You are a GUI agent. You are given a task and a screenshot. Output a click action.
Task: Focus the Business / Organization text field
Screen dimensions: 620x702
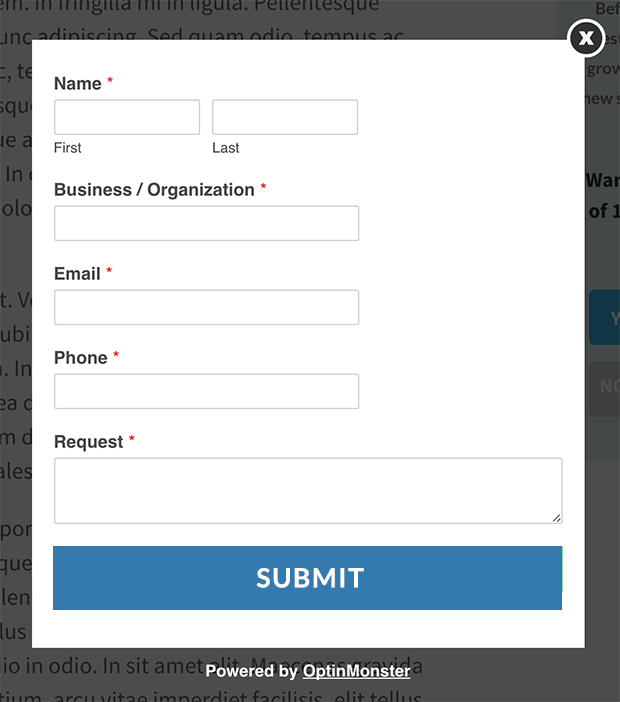pos(206,223)
